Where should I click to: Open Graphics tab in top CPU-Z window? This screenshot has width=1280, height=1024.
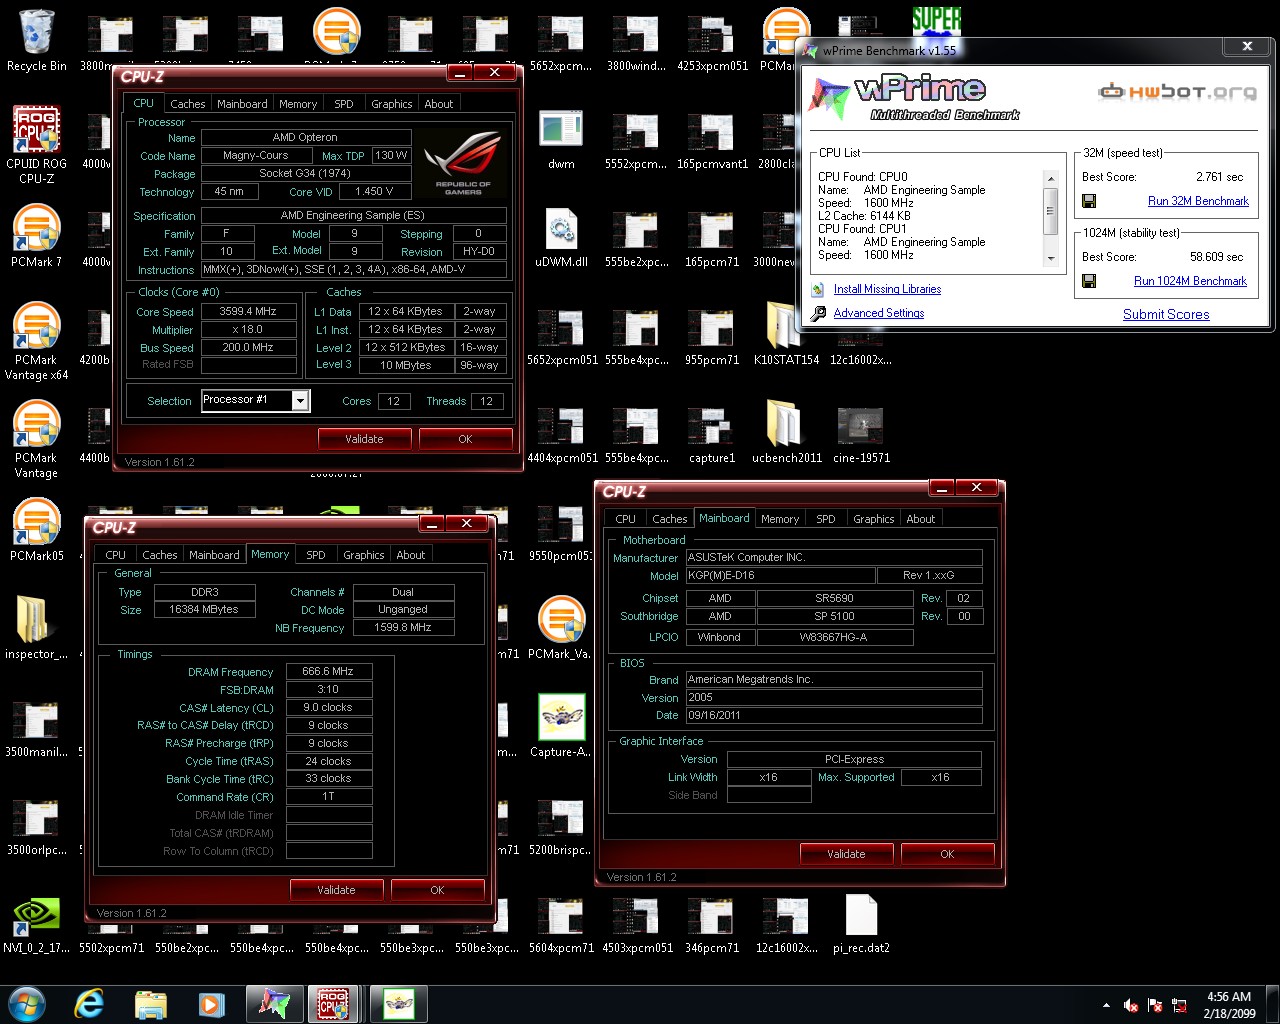click(392, 104)
